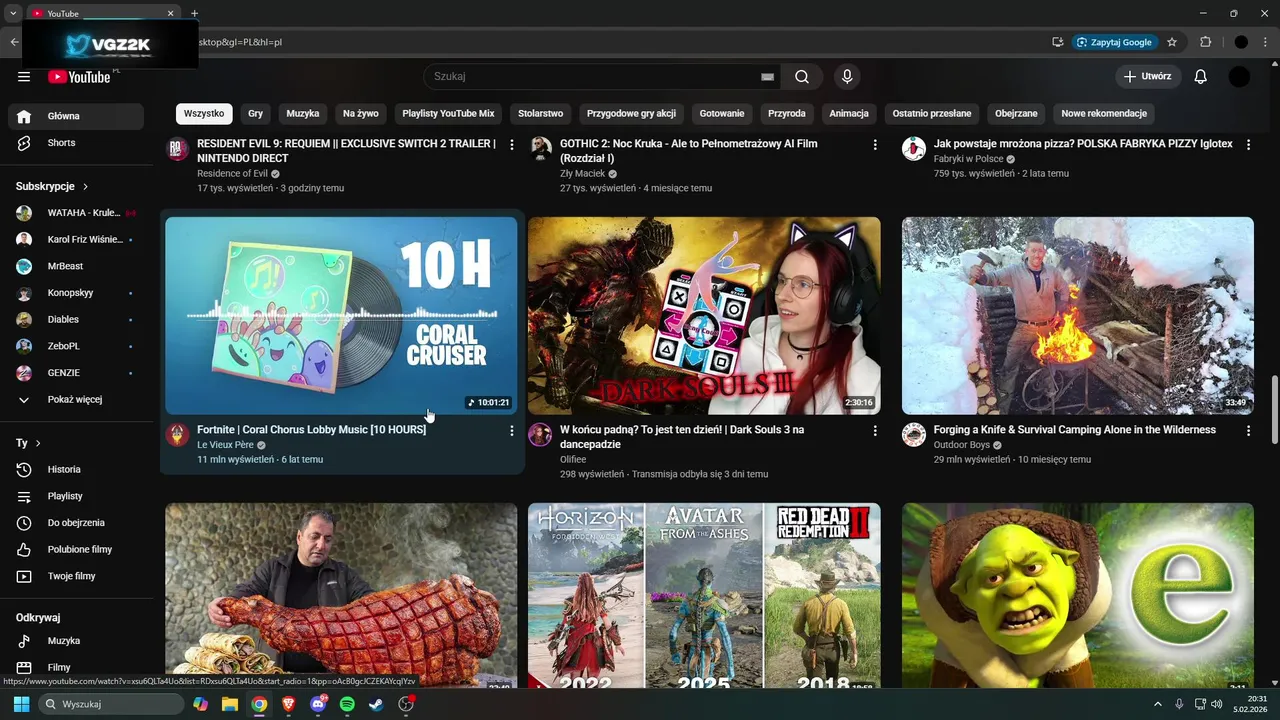Open MrBeast subscription channel
1280x720 pixels.
coord(76,266)
